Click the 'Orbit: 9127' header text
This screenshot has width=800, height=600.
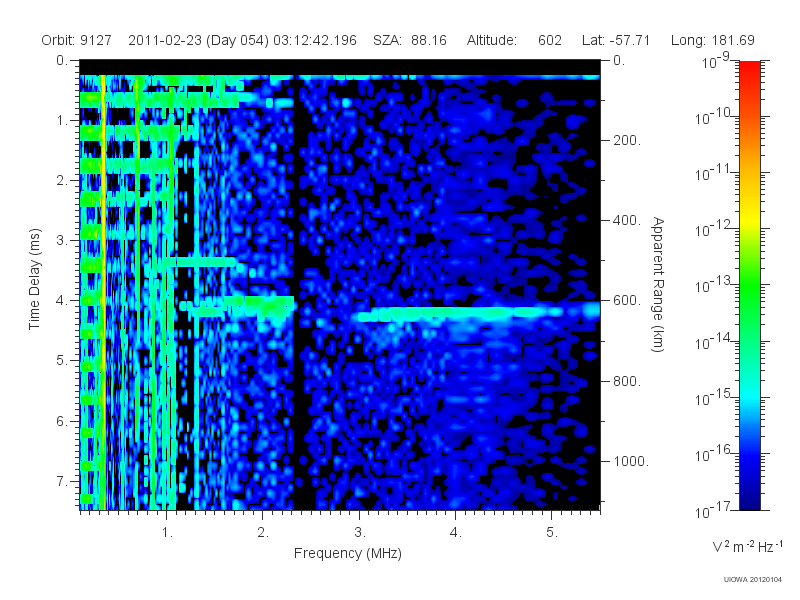77,40
